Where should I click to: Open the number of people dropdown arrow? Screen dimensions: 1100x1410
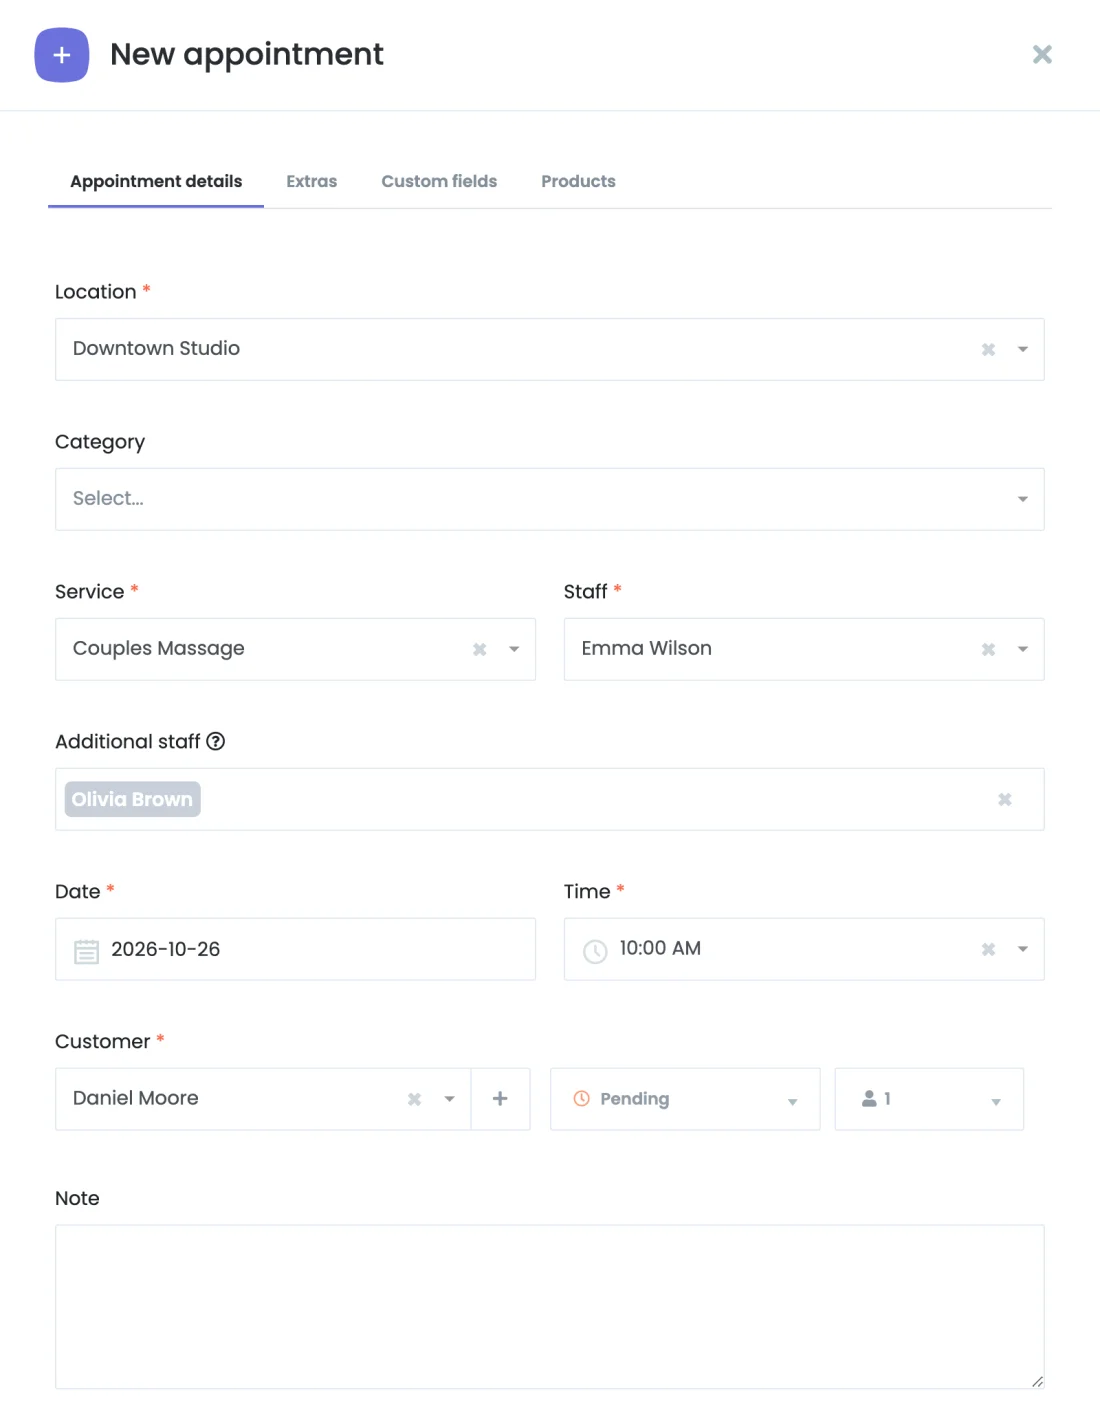click(996, 1102)
